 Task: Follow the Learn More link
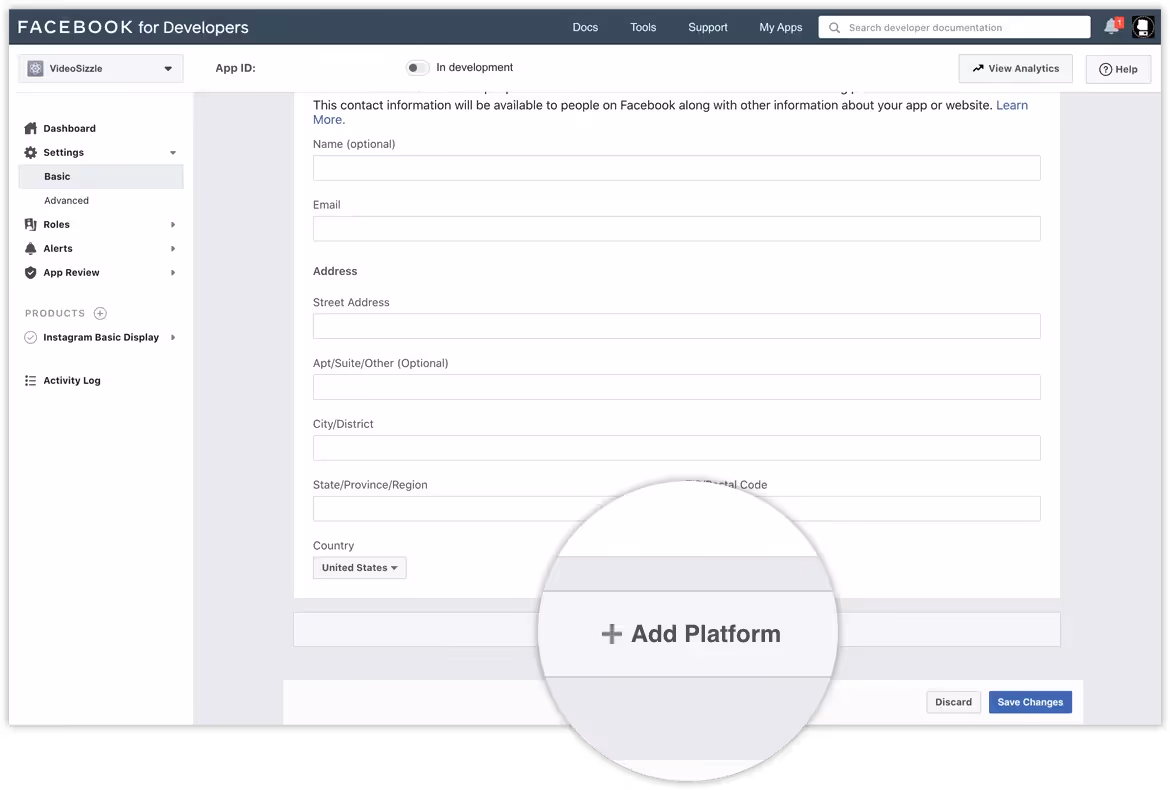pos(1012,105)
